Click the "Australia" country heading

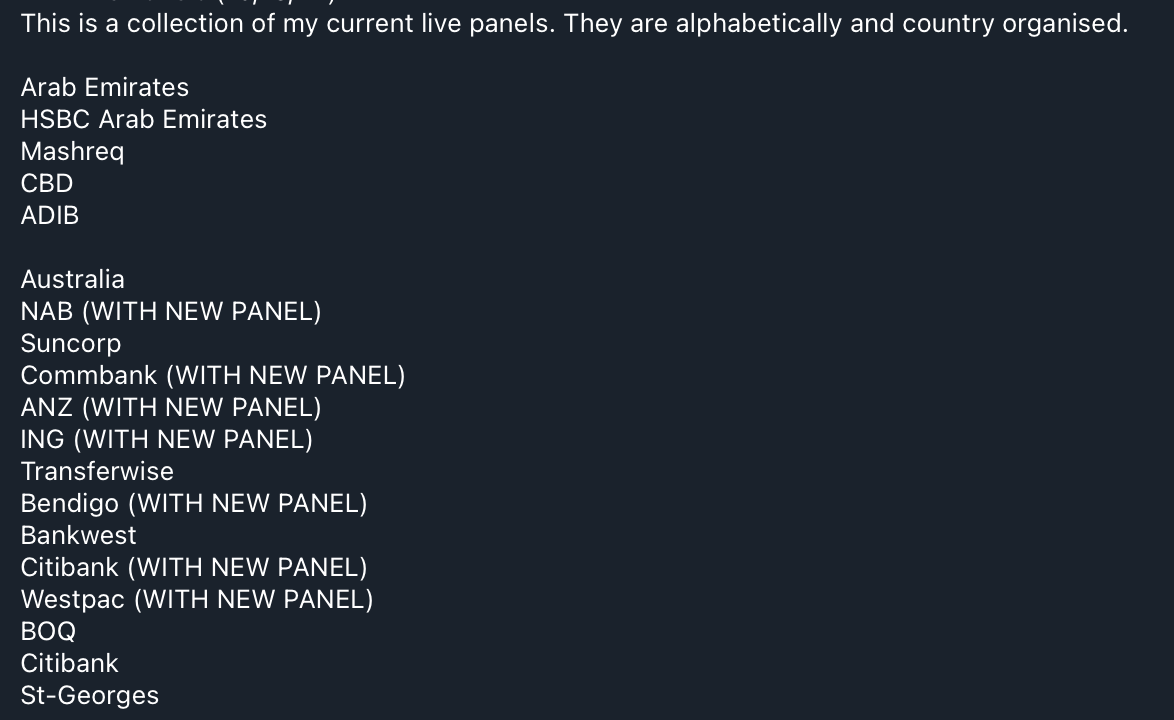73,279
